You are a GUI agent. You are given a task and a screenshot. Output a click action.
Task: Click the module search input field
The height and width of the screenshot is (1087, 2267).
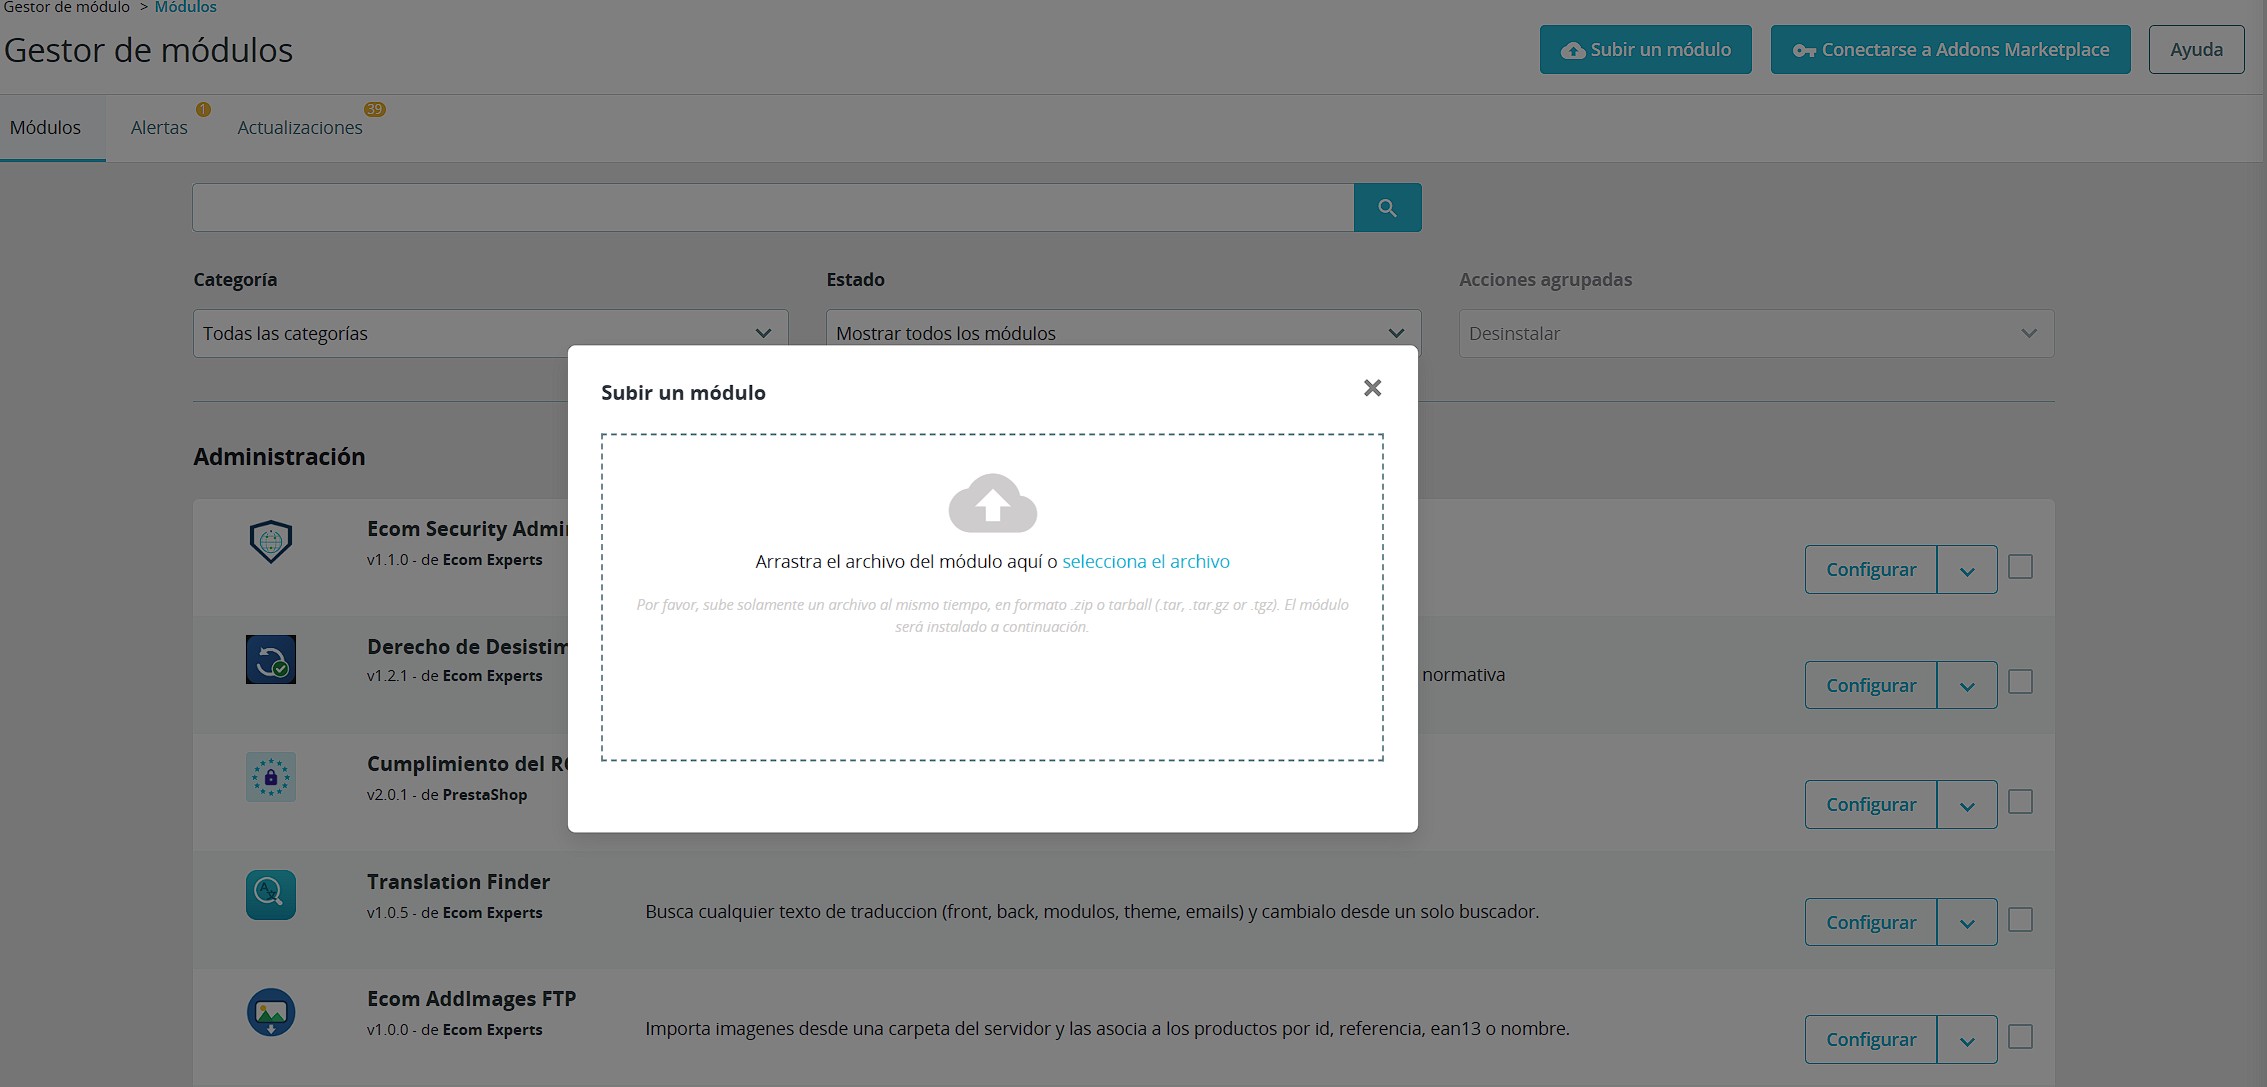click(x=773, y=207)
